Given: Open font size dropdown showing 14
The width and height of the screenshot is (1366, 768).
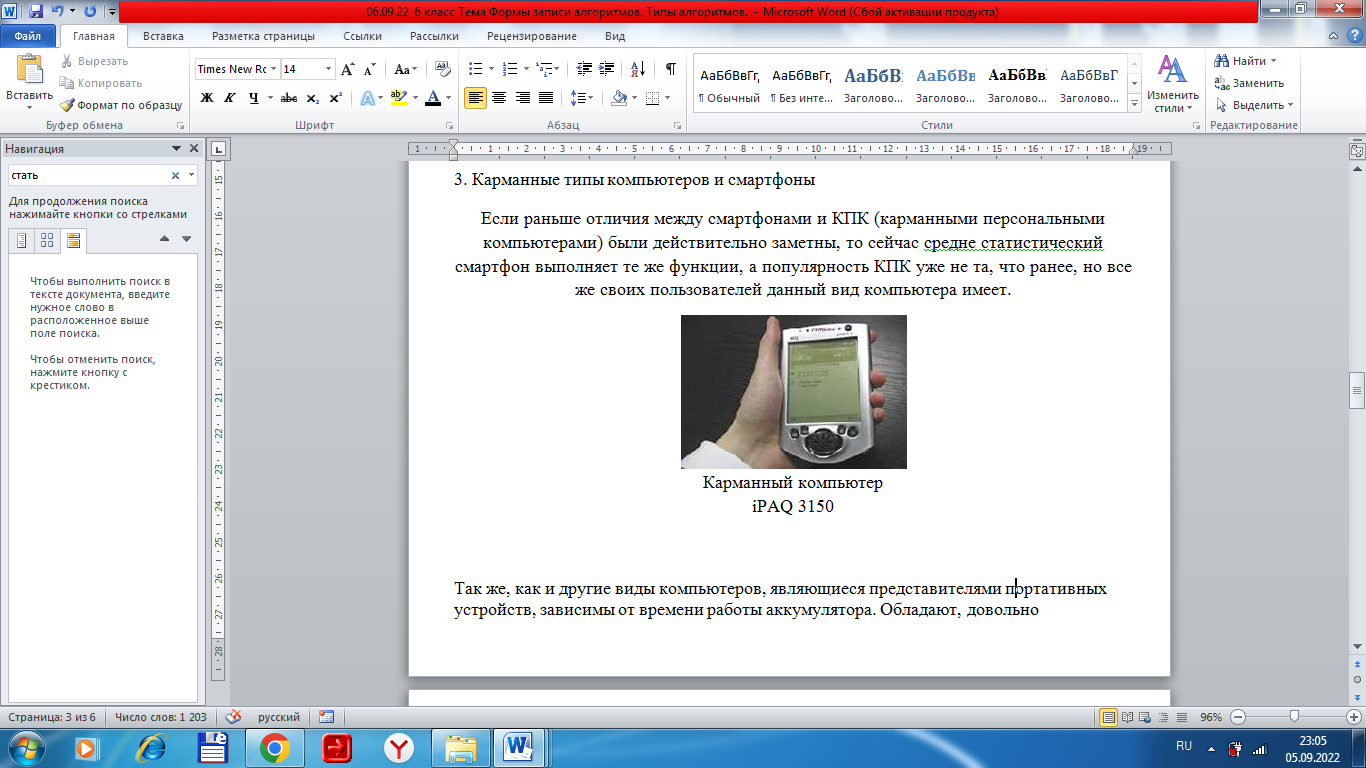Looking at the screenshot, I should click(x=329, y=69).
